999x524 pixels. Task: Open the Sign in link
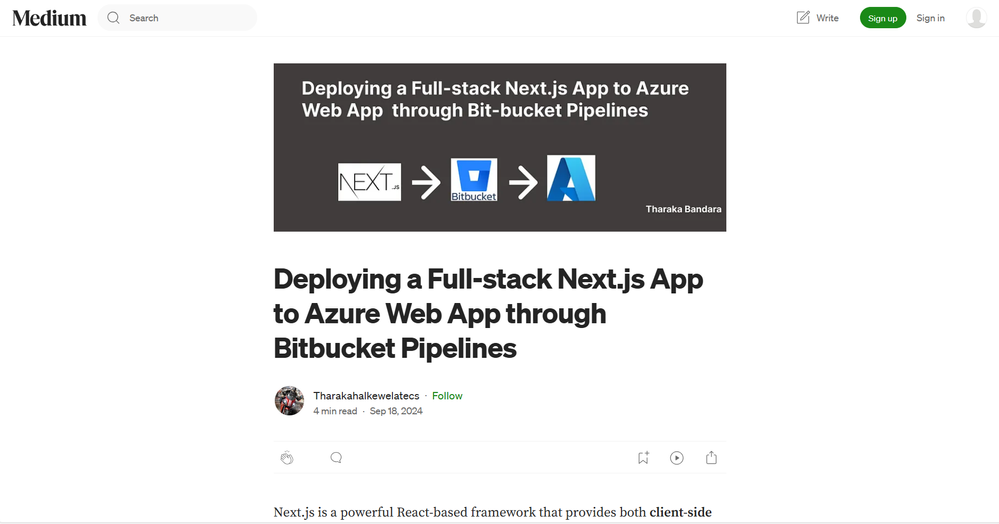(930, 18)
